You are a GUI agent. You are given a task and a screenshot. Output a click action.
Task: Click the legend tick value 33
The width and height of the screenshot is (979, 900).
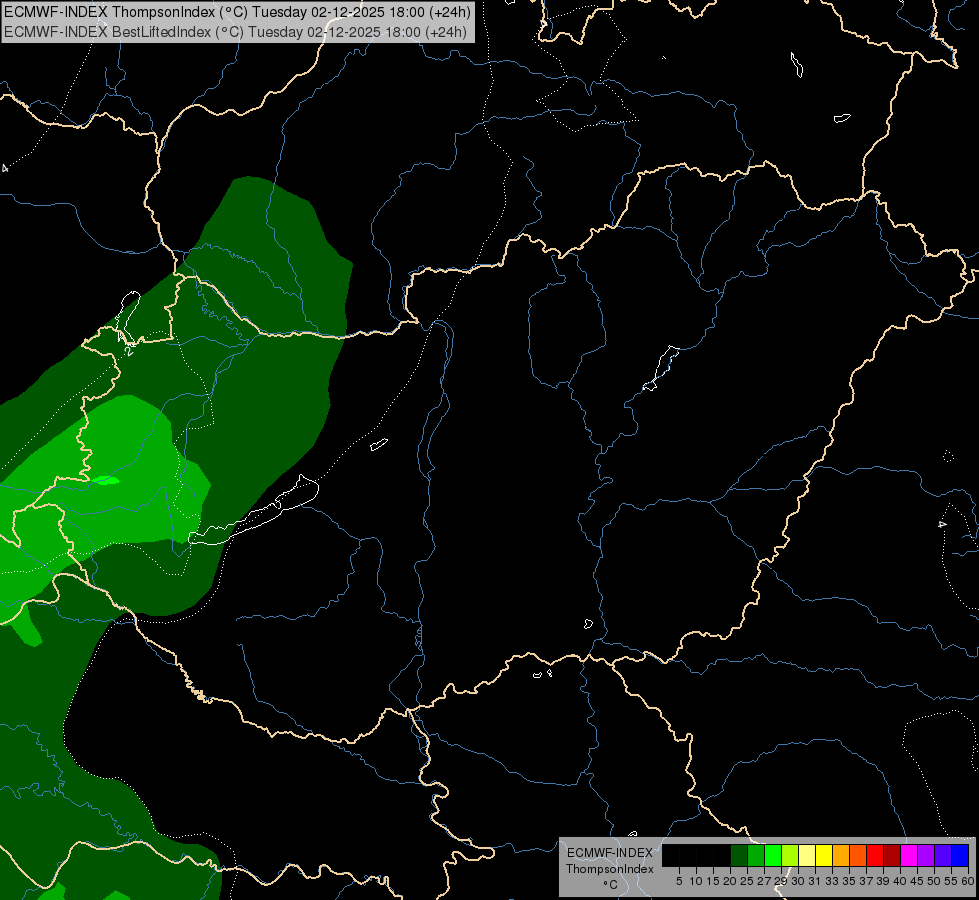pos(832,881)
